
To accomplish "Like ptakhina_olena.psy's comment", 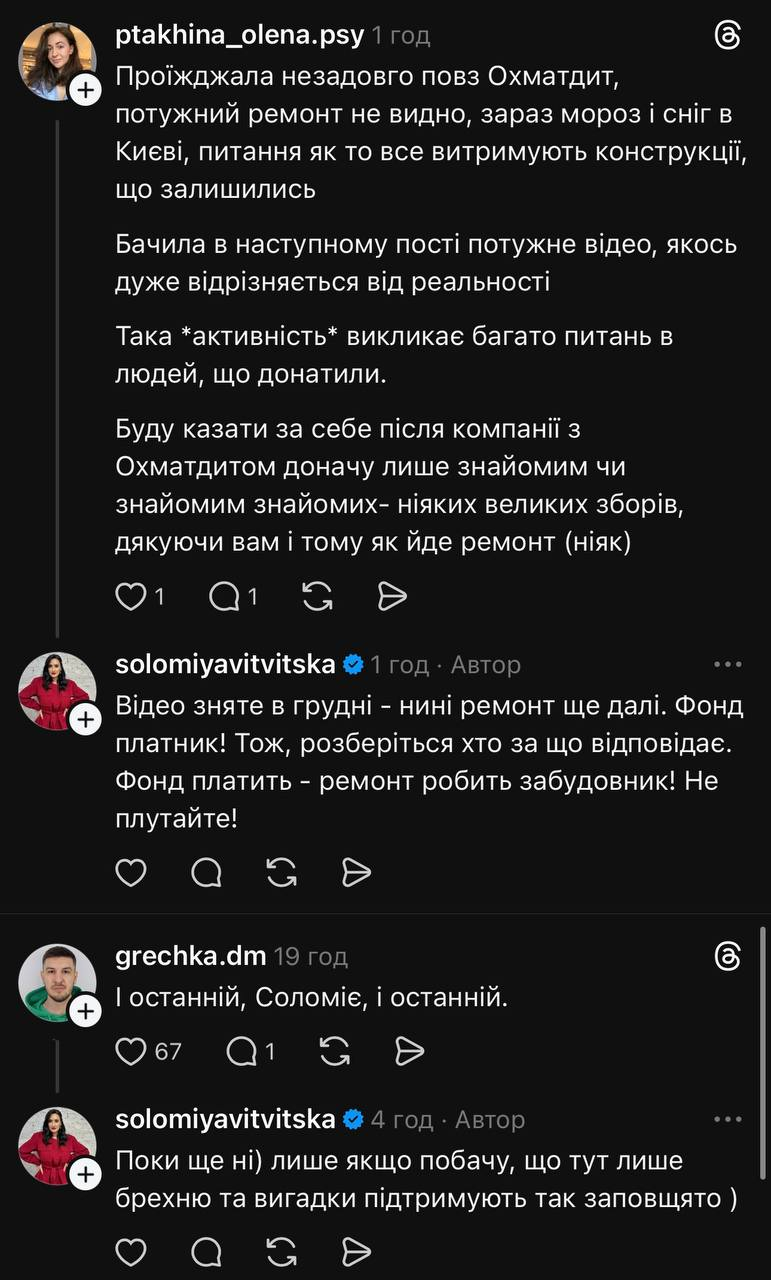I will click(x=132, y=597).
